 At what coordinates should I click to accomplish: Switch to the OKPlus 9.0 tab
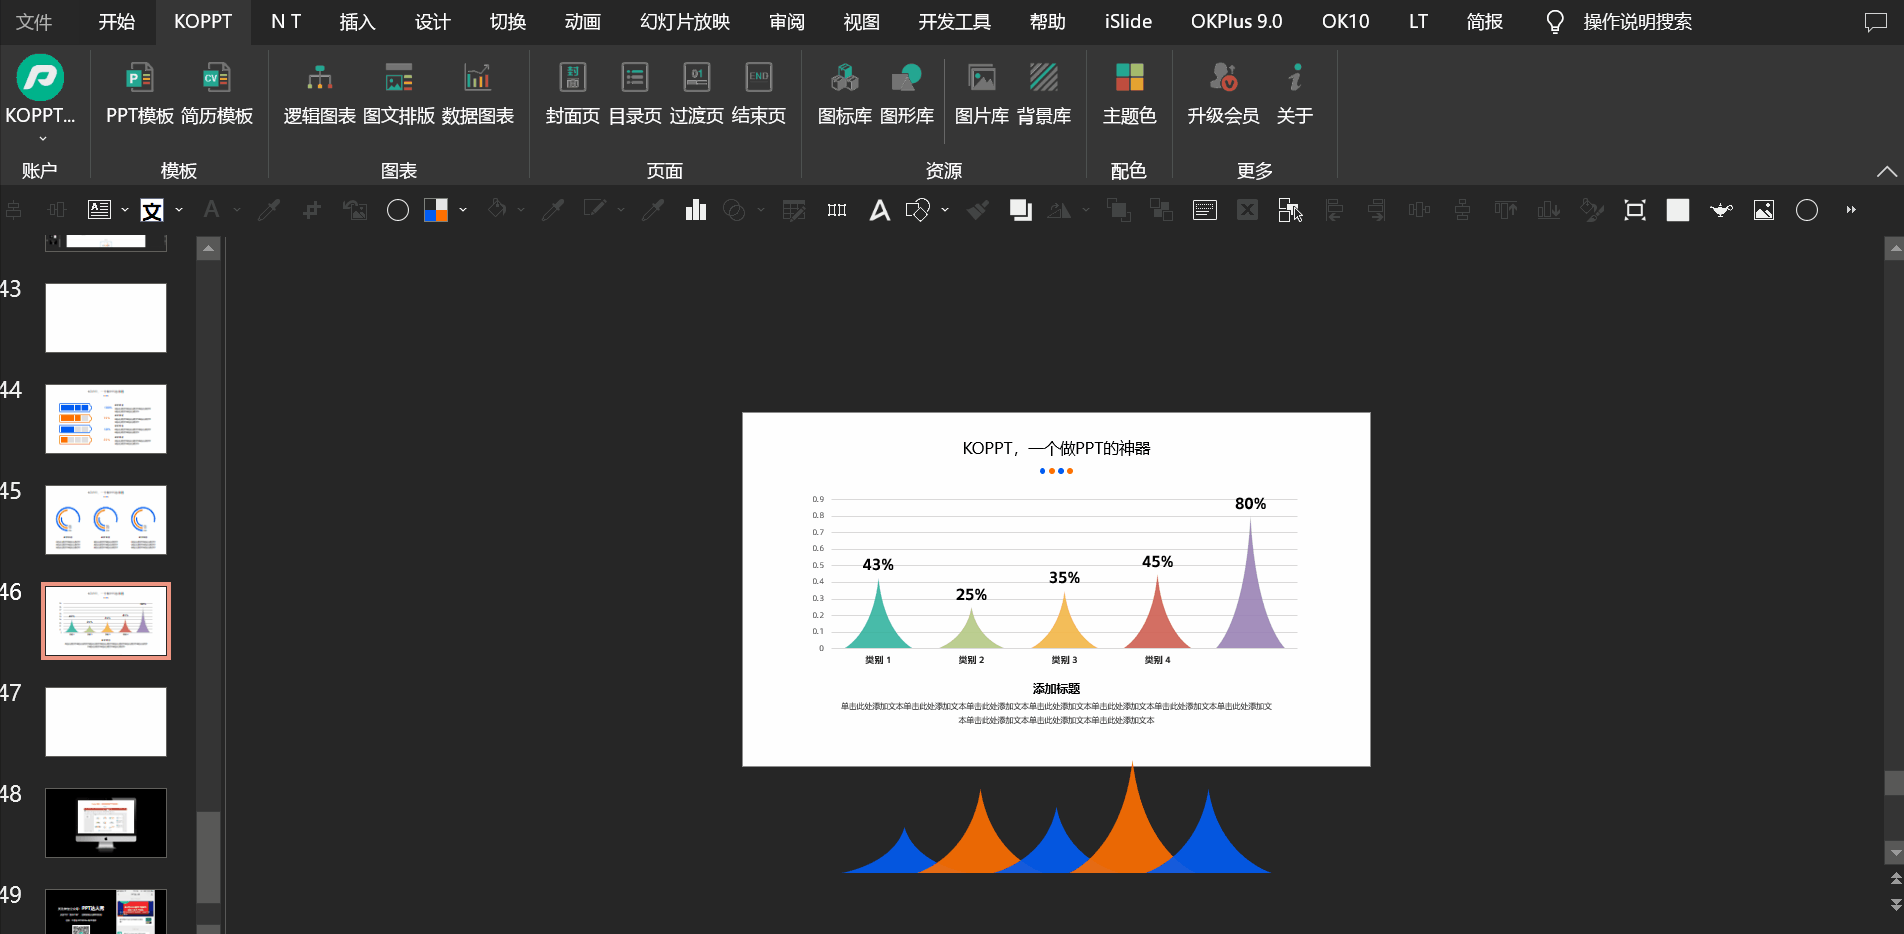(1236, 22)
